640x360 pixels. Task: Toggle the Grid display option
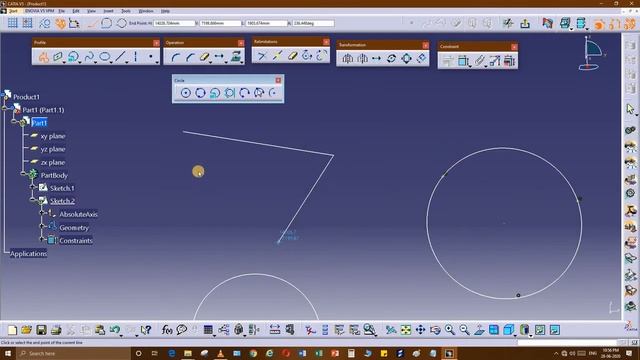tap(13, 23)
